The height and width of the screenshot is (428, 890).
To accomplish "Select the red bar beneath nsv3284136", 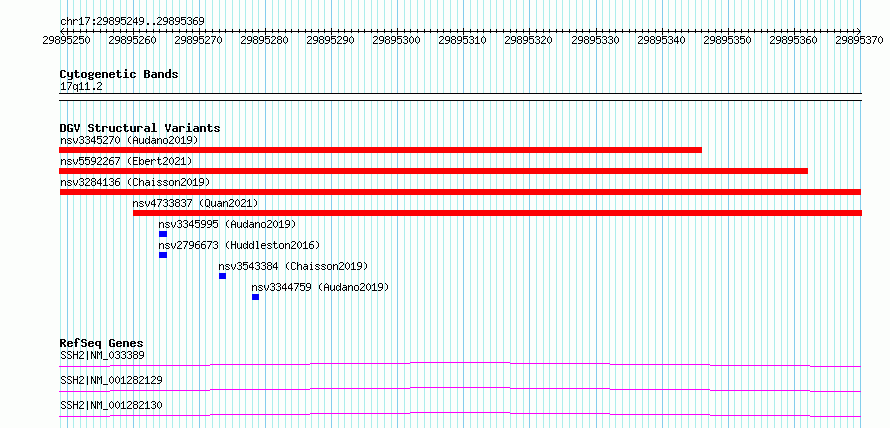I will click(x=460, y=192).
